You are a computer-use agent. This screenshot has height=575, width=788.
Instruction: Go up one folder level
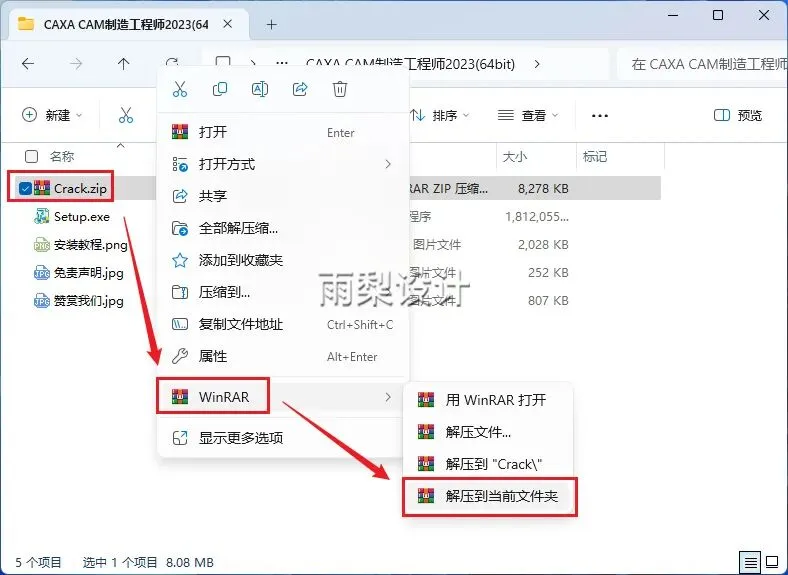[124, 64]
